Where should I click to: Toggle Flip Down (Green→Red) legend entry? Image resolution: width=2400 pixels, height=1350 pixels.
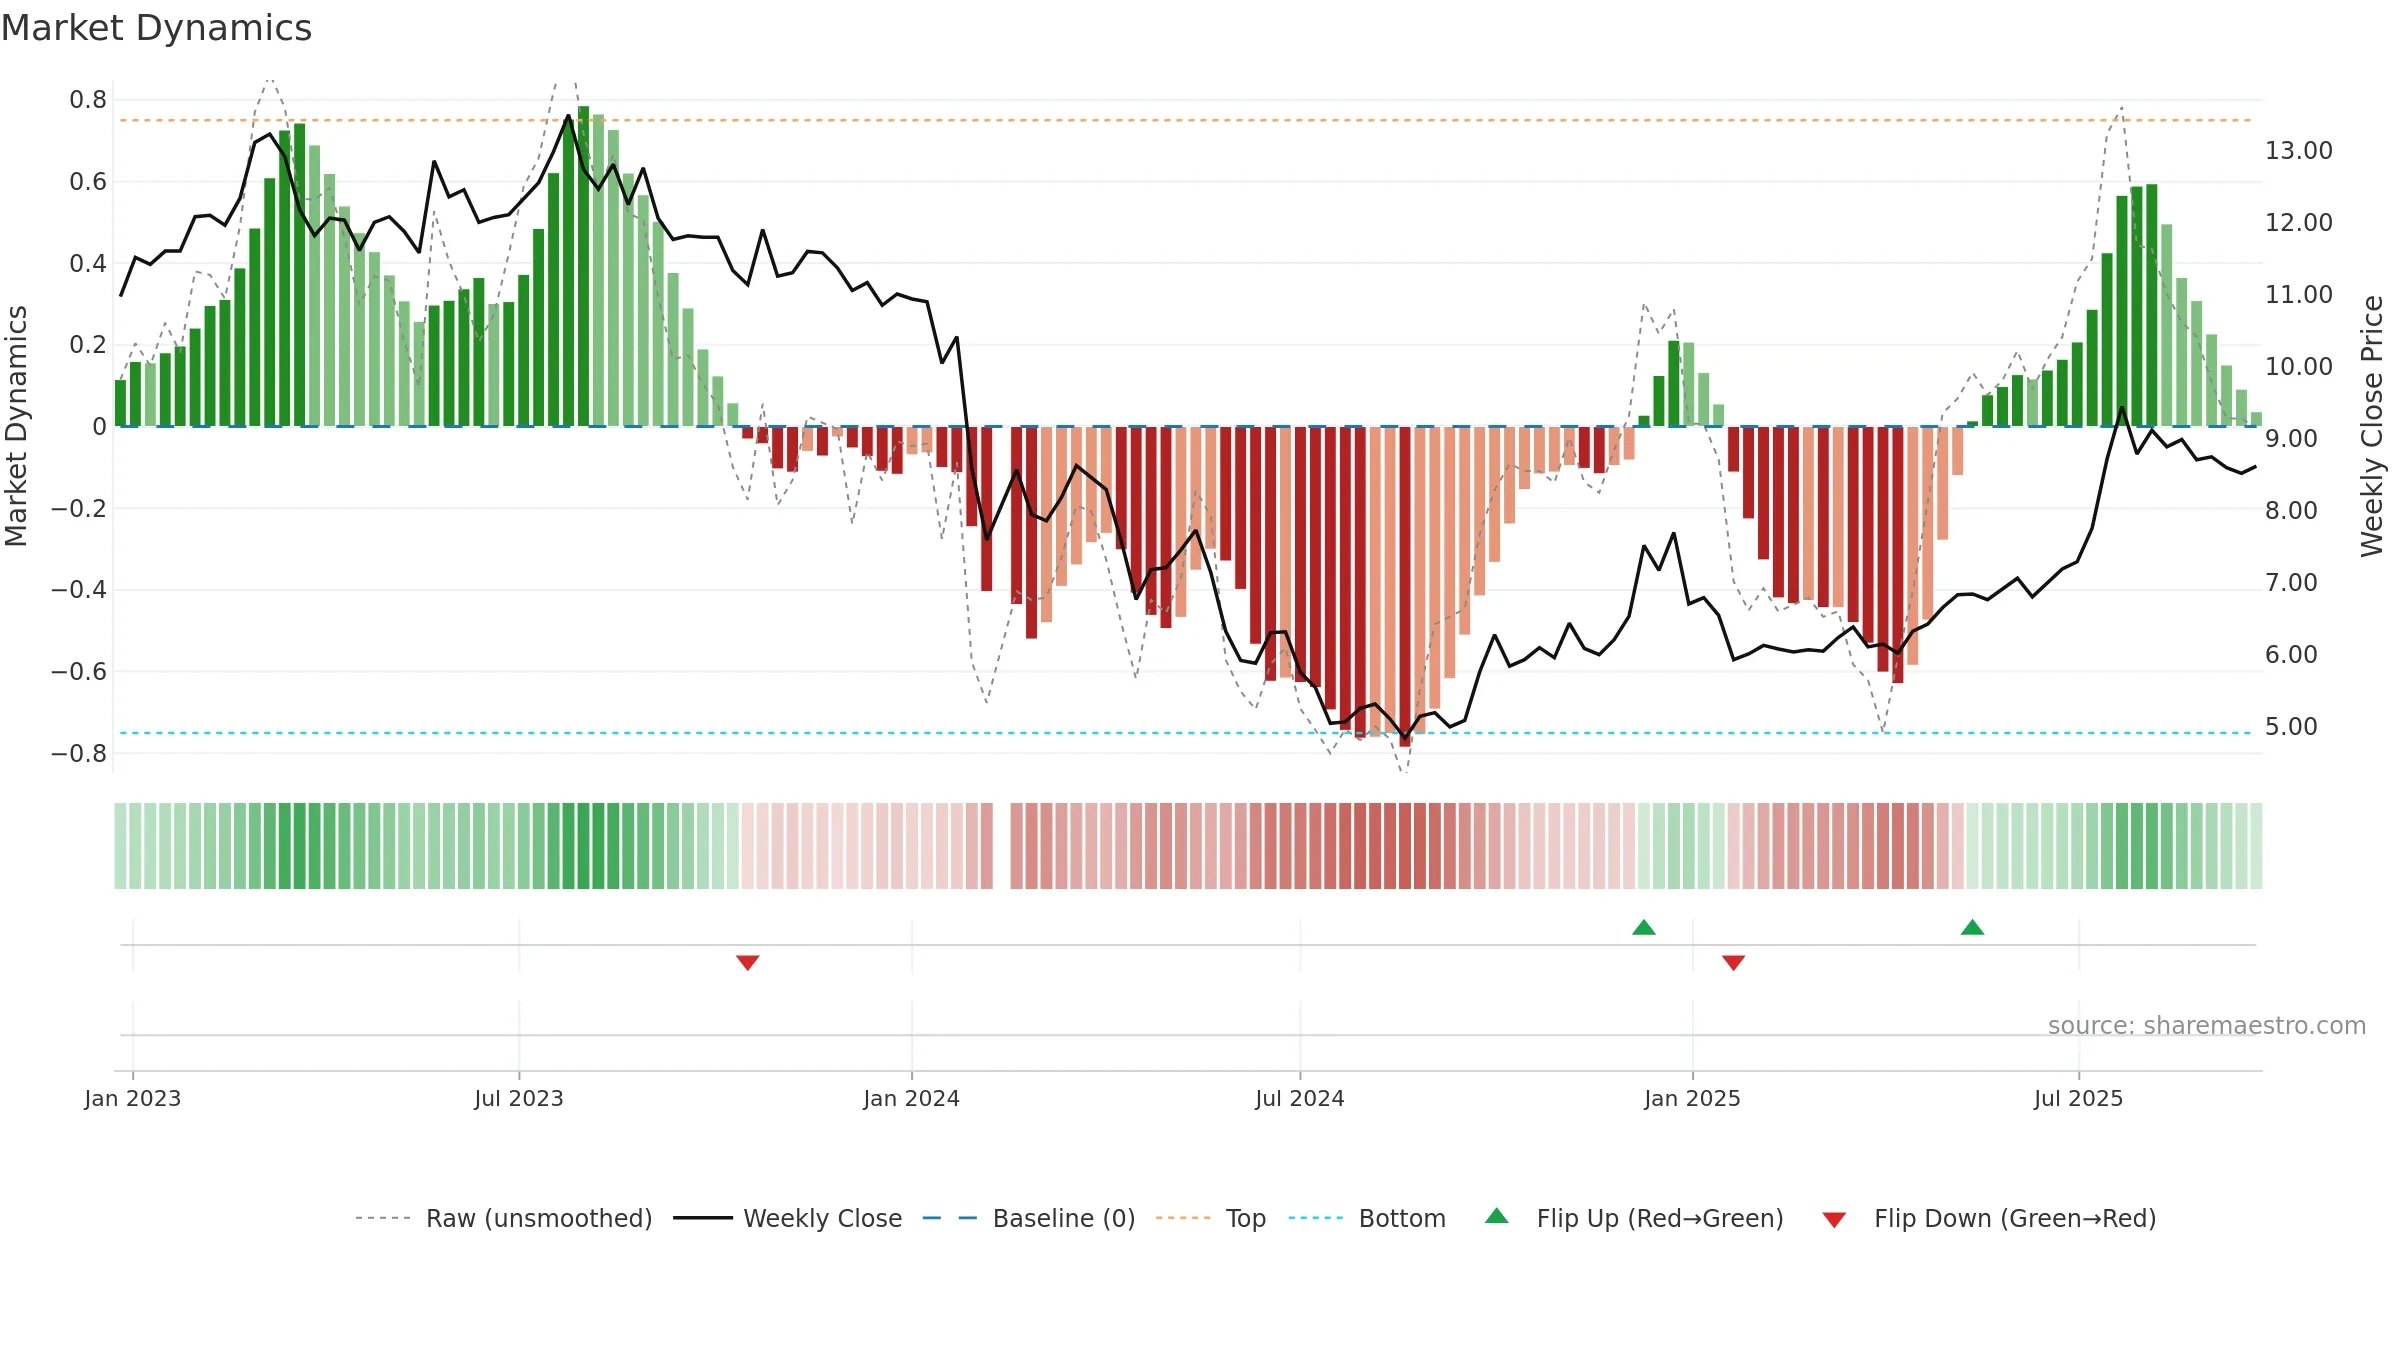1989,1218
